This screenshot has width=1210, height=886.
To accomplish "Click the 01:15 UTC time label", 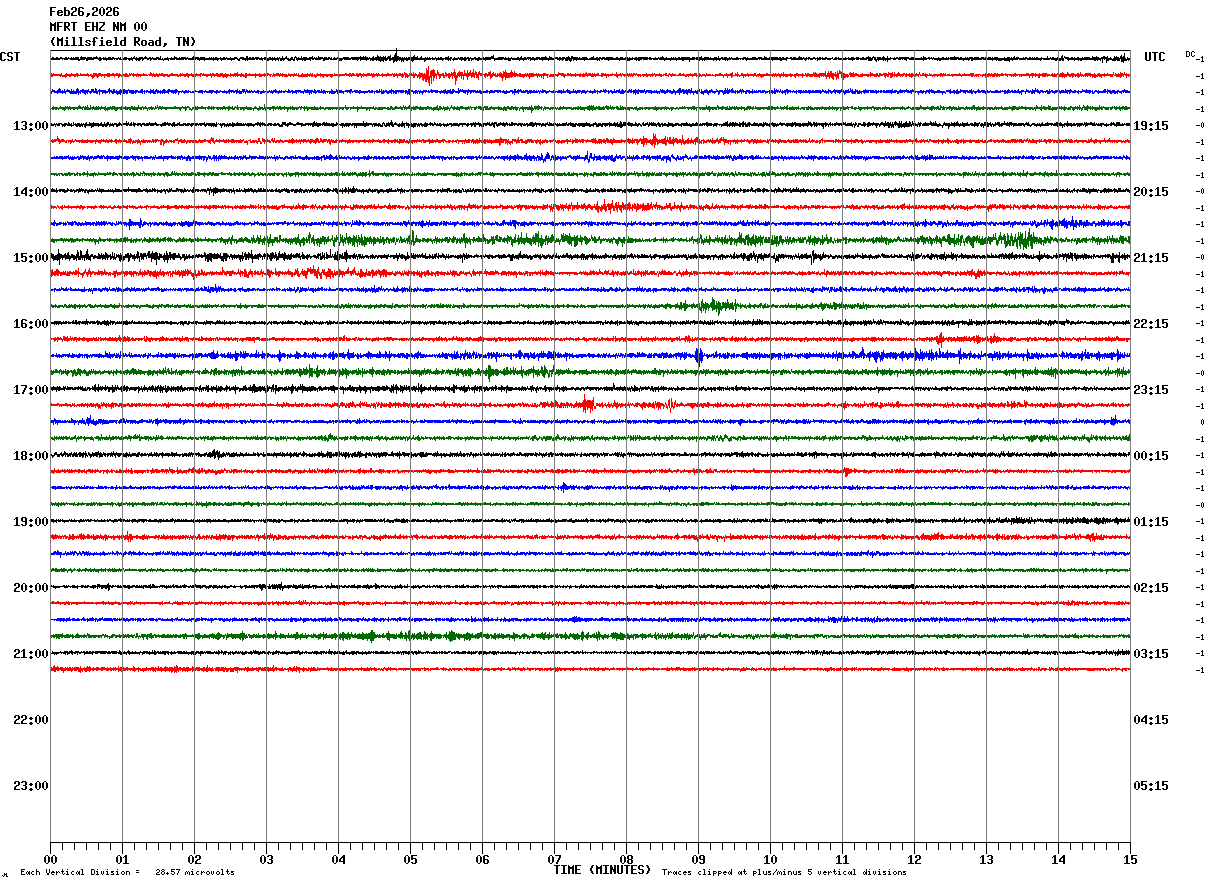I will click(1150, 522).
